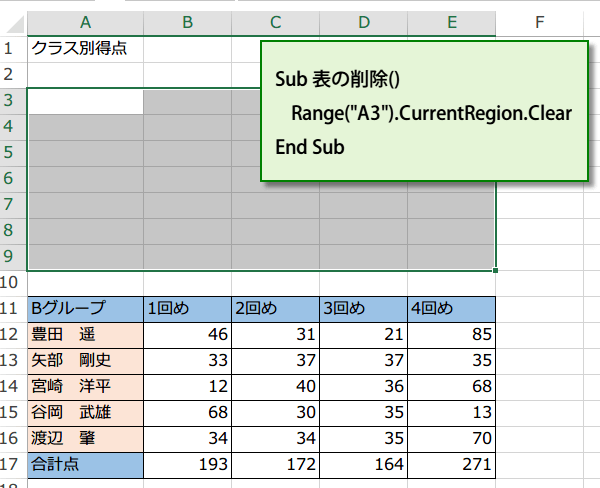Viewport: 600px width, 488px height.
Task: Select the 合計点 label cell
Action: coord(85,464)
